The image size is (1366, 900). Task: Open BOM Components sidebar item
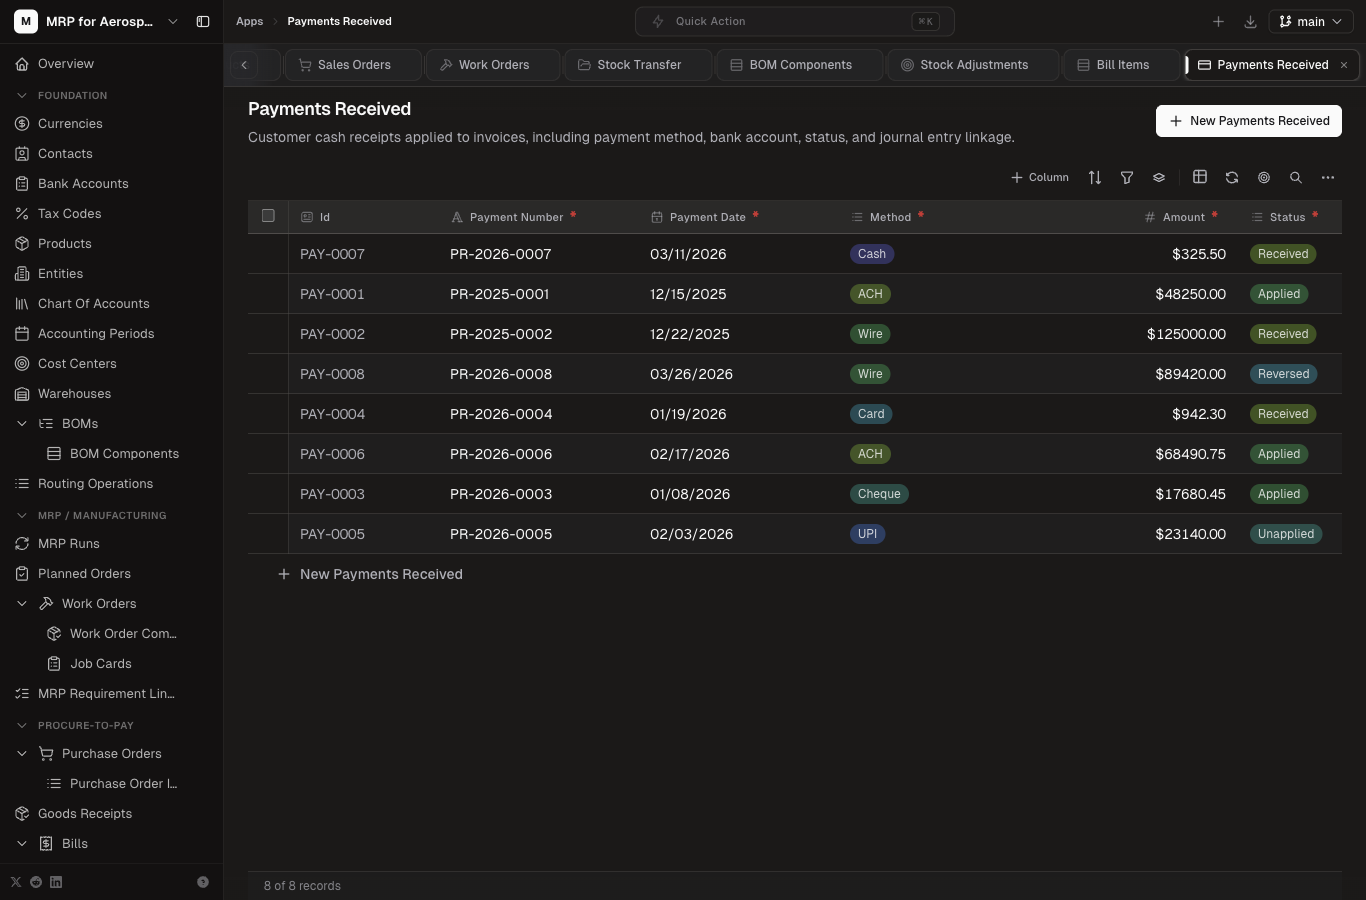[x=123, y=454]
